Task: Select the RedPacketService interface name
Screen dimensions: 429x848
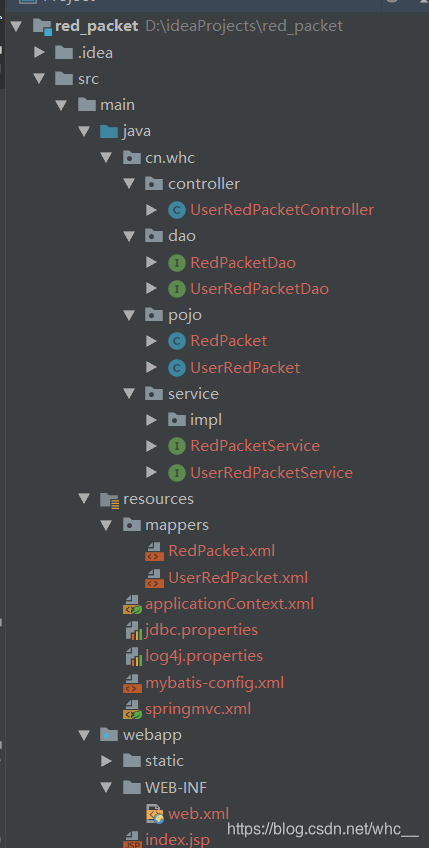Action: pyautogui.click(x=255, y=446)
